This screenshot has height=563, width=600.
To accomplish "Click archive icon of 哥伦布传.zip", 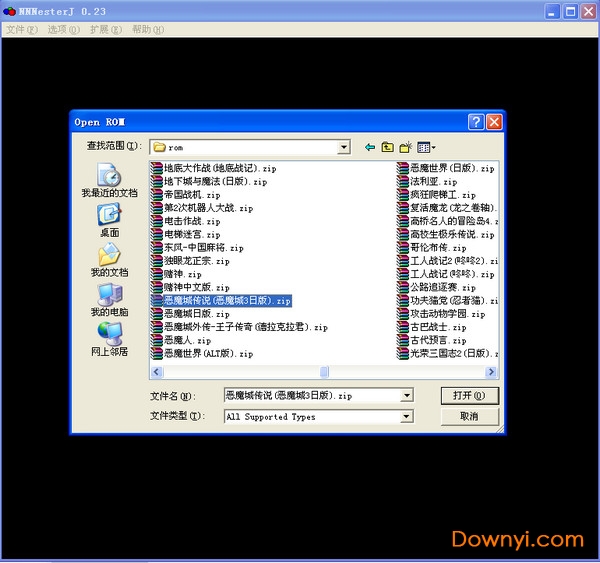I will [x=403, y=248].
